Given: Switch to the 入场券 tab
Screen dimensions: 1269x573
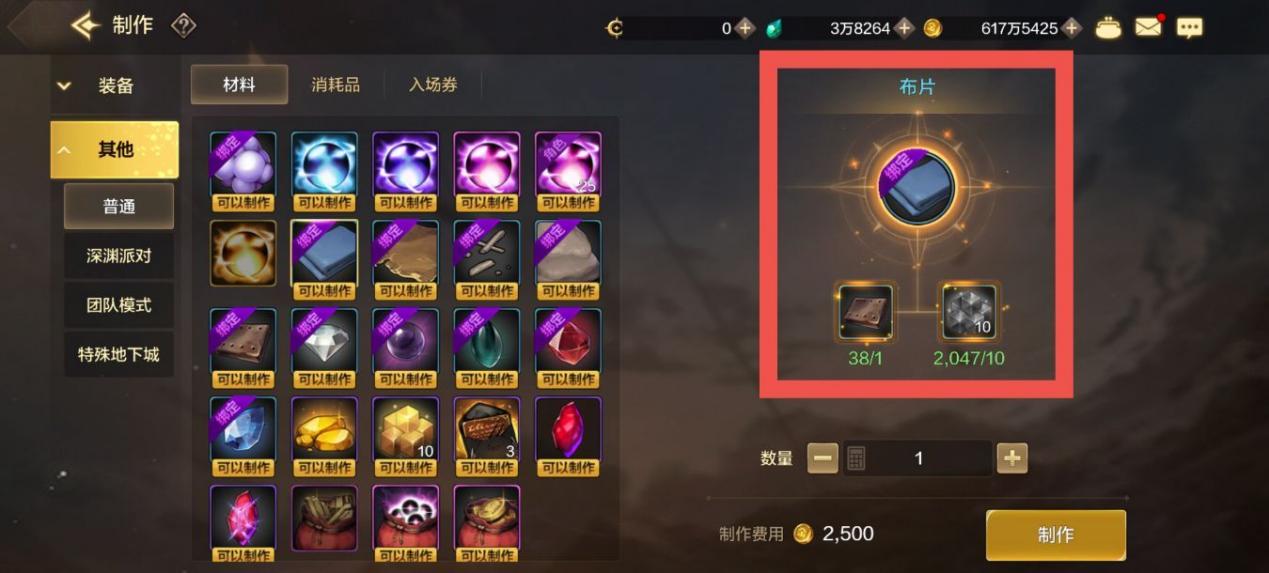Looking at the screenshot, I should tap(433, 85).
